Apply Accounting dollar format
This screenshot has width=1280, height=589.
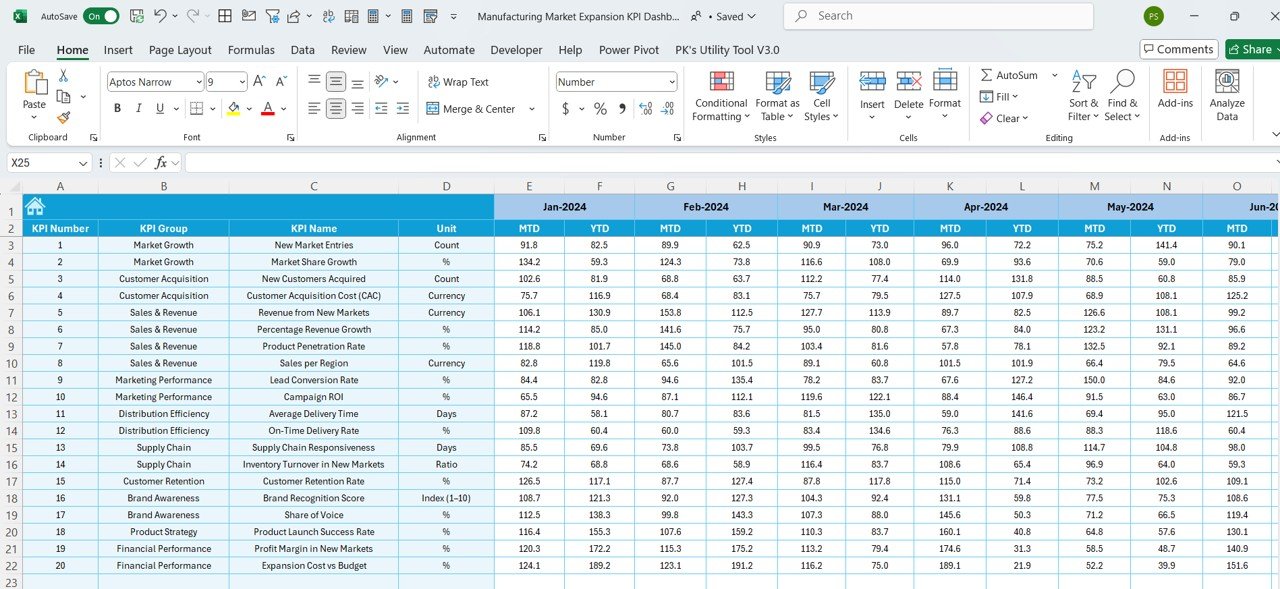pos(565,108)
